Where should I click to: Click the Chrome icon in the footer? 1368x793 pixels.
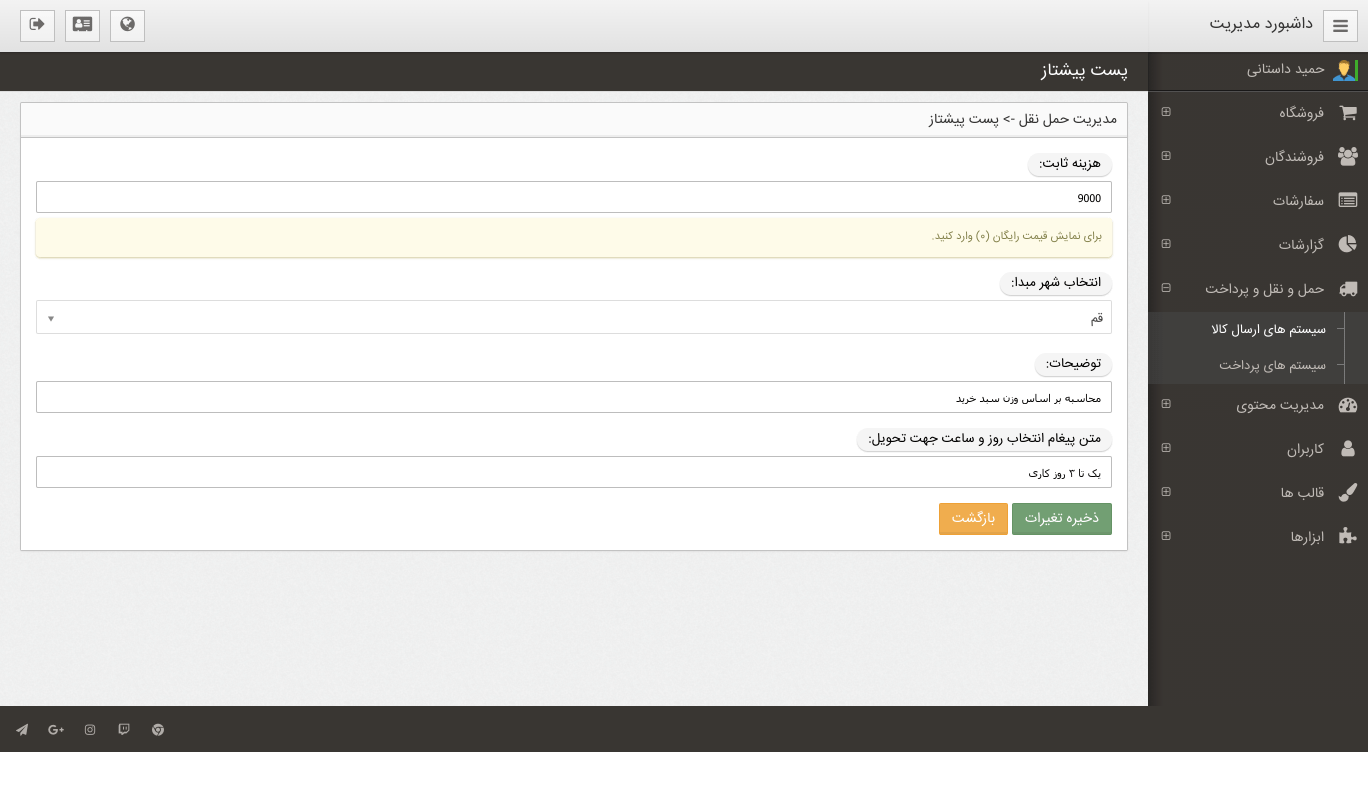coord(158,730)
